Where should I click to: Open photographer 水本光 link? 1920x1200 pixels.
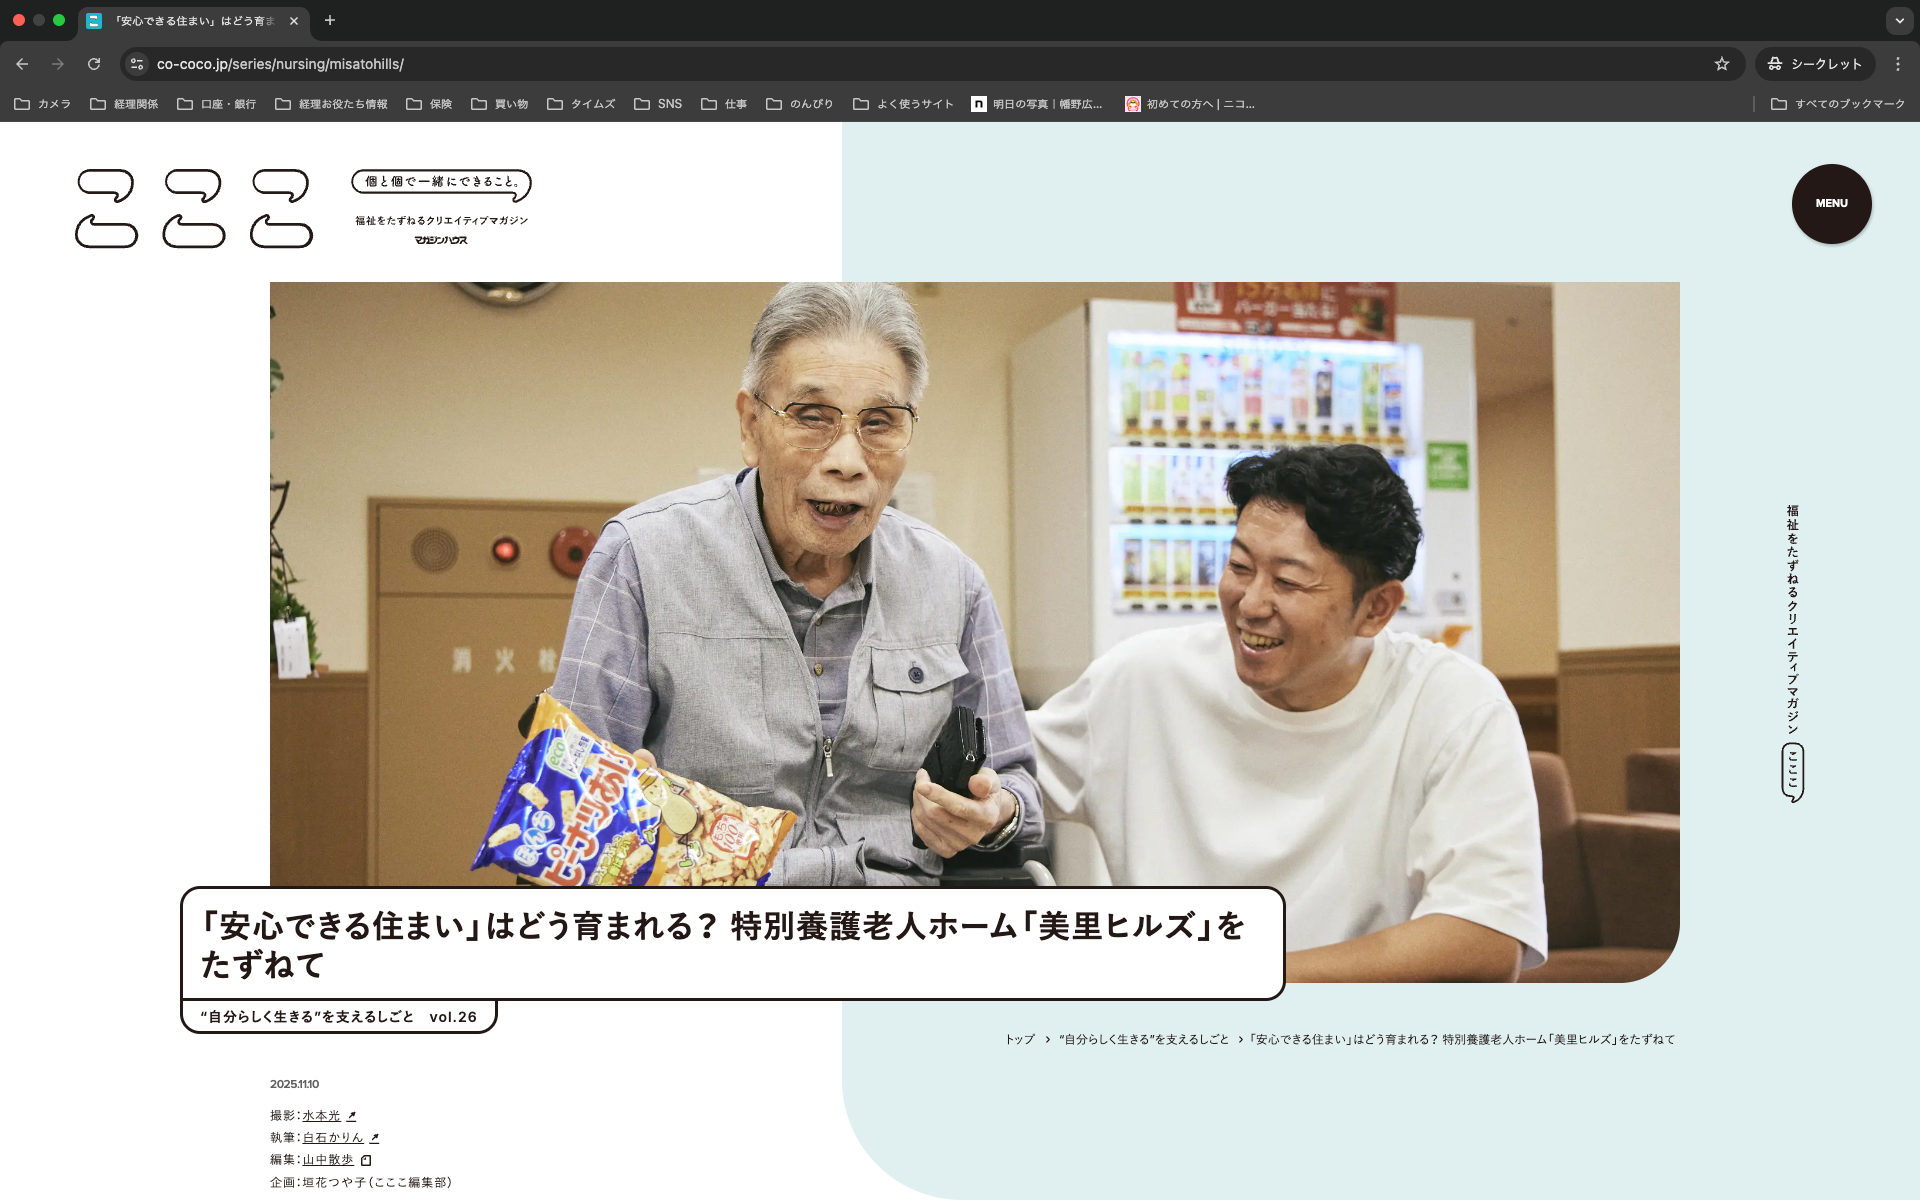[322, 1116]
